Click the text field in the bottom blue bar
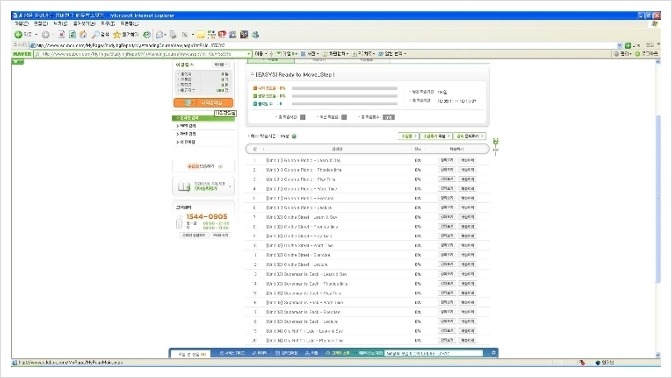 coord(434,353)
